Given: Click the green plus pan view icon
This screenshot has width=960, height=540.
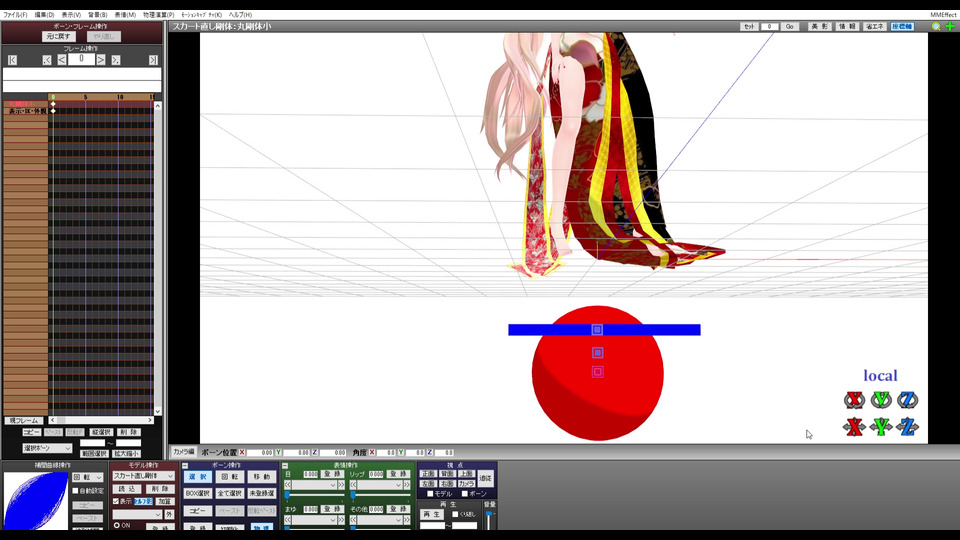Looking at the screenshot, I should (950, 26).
